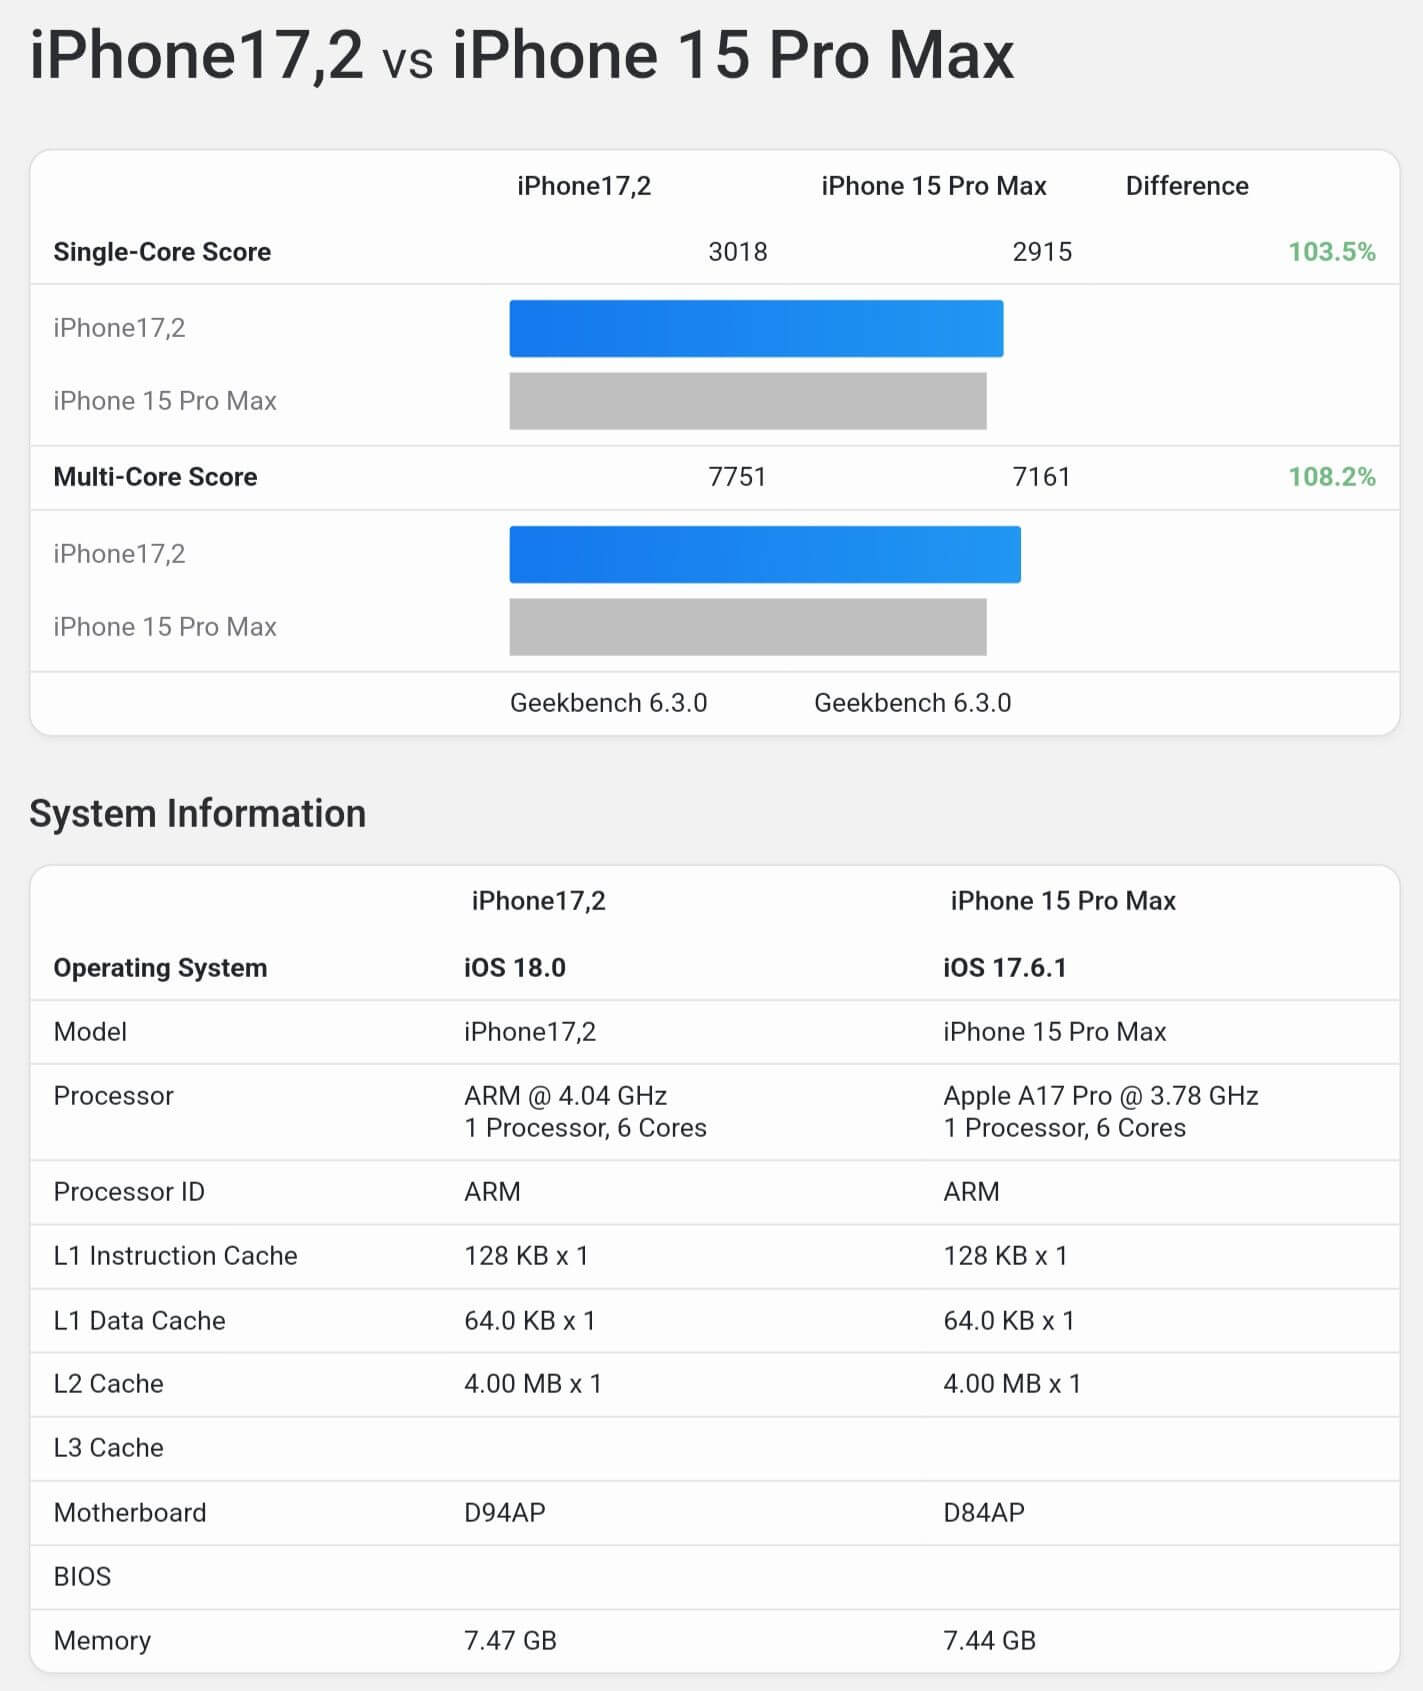Click the multi-core value 7751

(737, 477)
